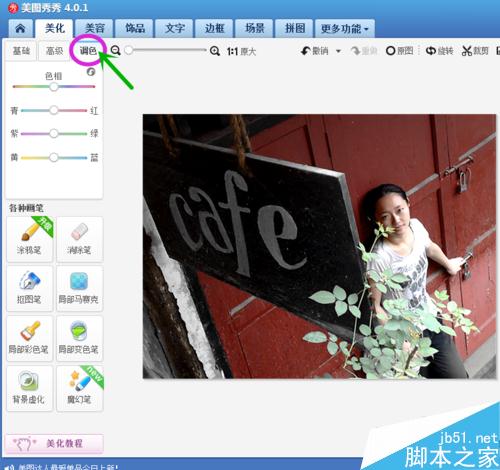Click the zoom in magnifier icon
500x470 pixels.
215,51
